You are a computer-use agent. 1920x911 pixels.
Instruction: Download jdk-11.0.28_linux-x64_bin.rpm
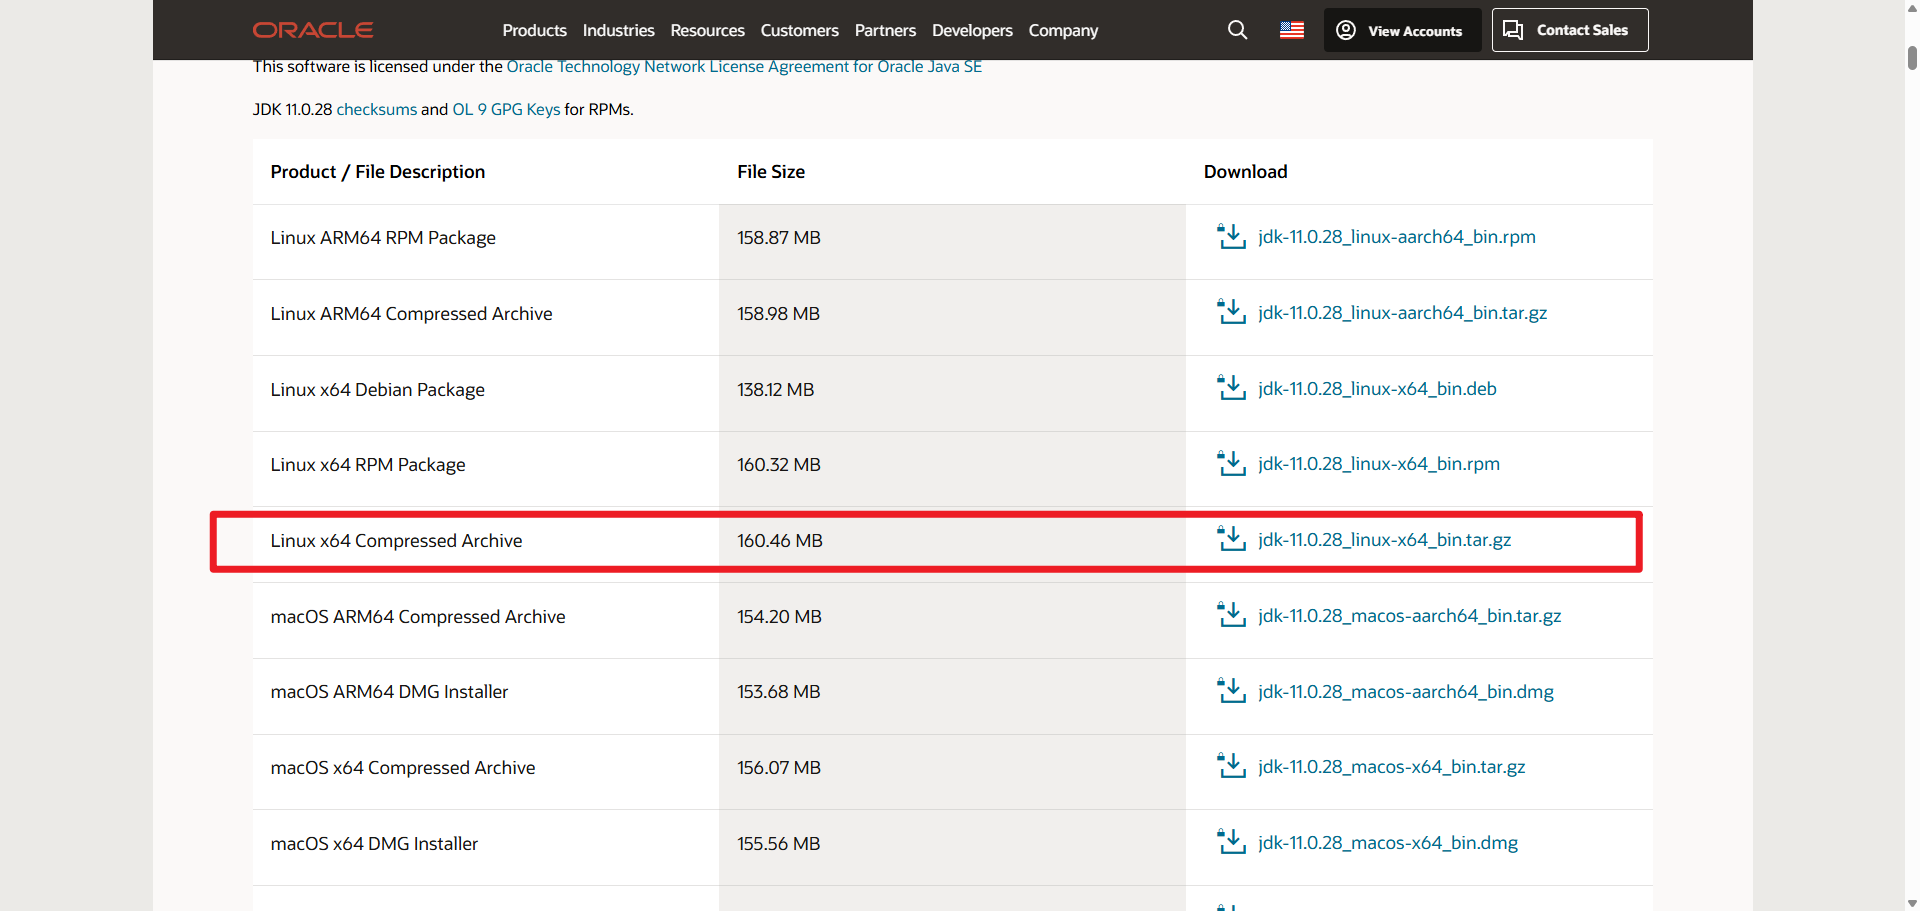tap(1379, 464)
